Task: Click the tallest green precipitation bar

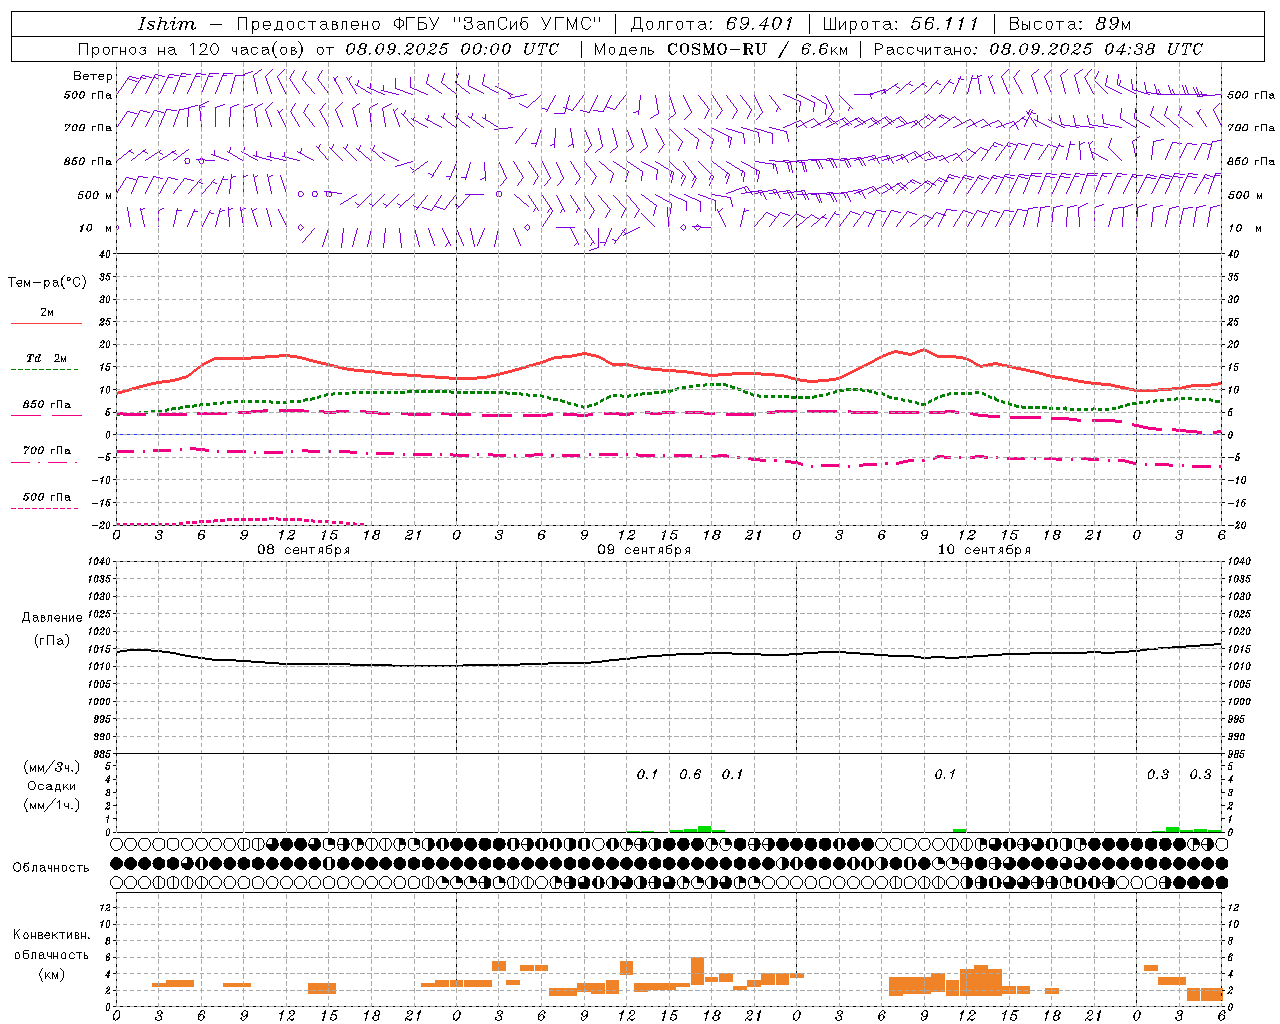Action: point(704,829)
